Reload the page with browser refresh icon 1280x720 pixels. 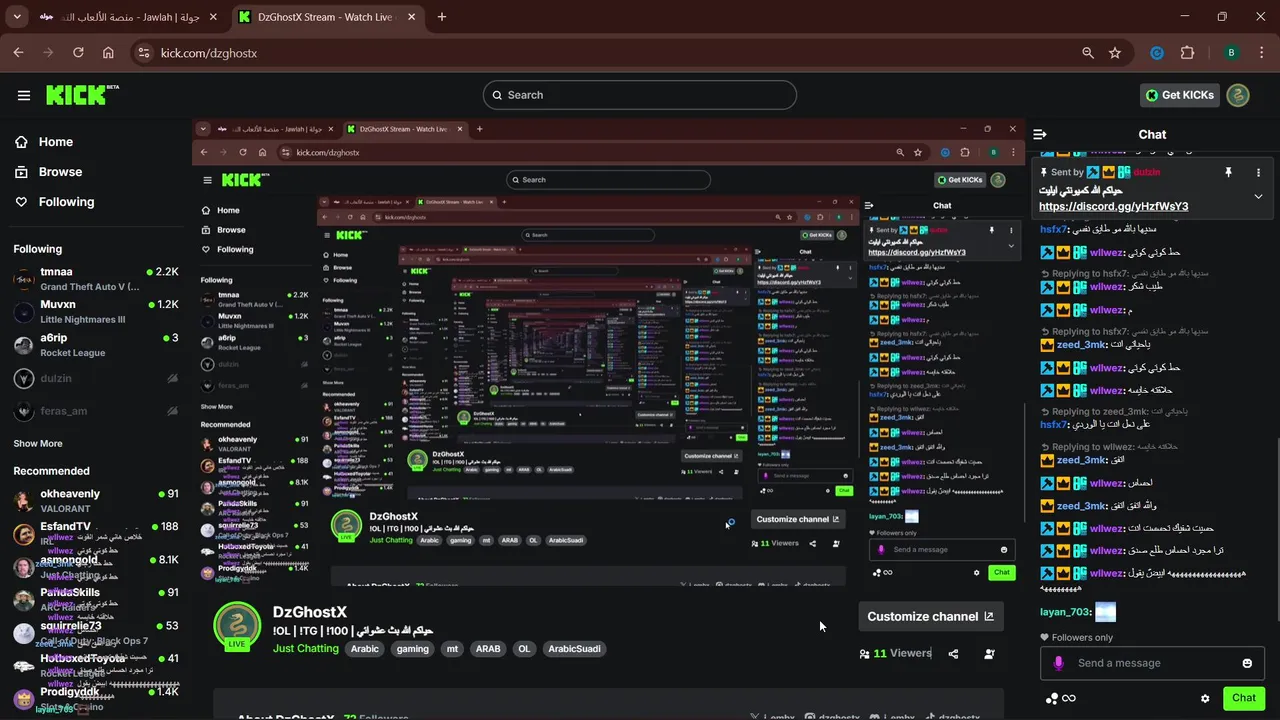click(78, 53)
